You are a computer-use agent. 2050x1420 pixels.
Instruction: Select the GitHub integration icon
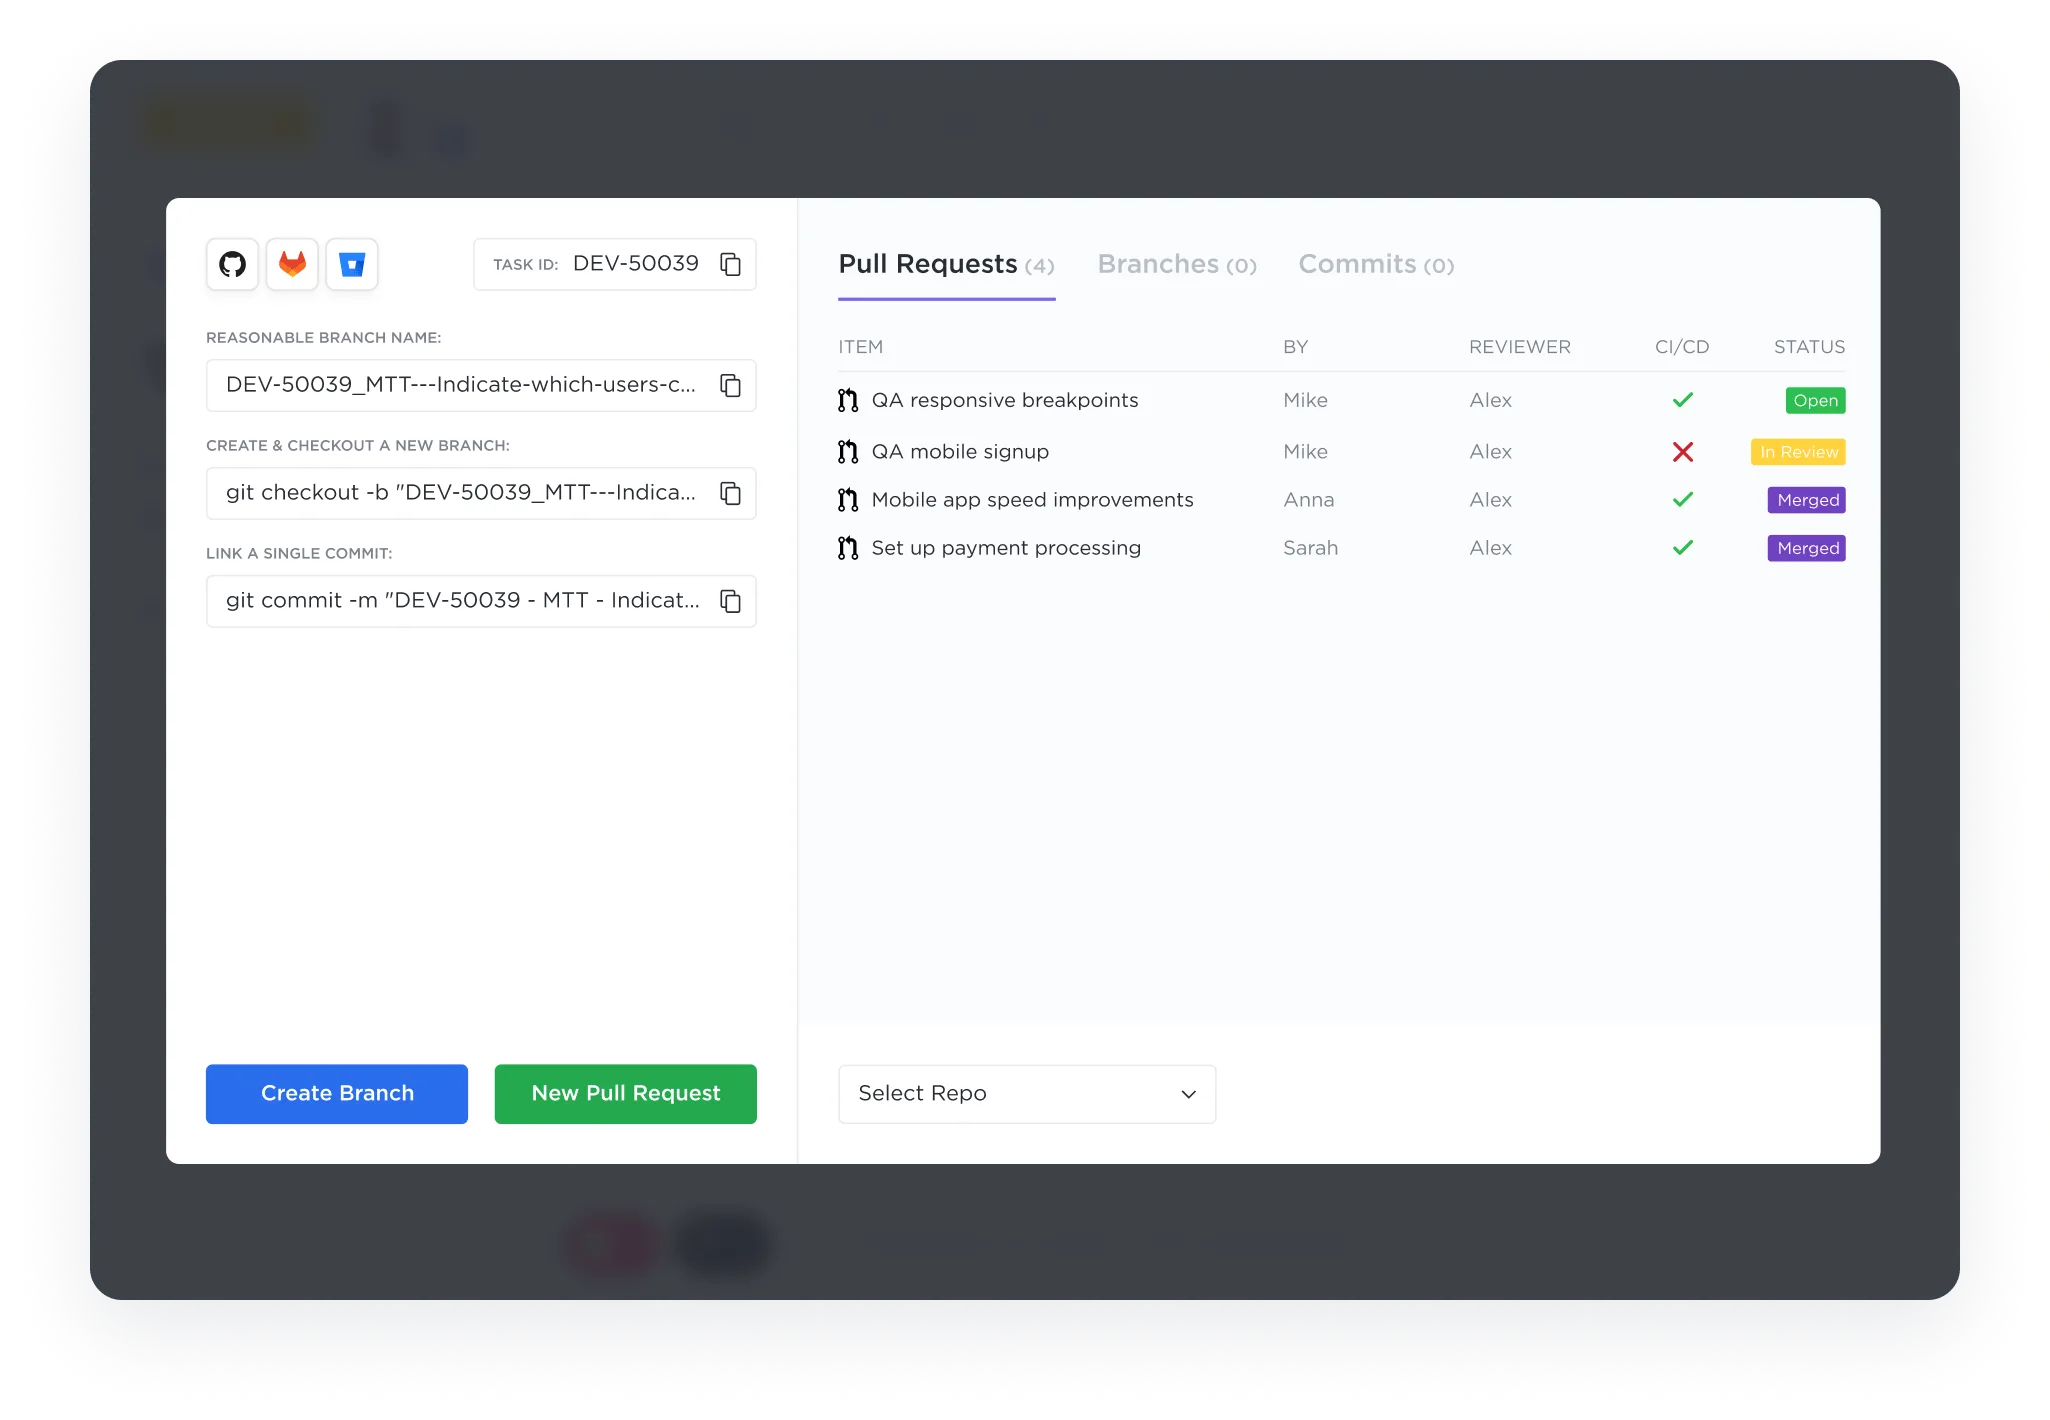[x=232, y=264]
